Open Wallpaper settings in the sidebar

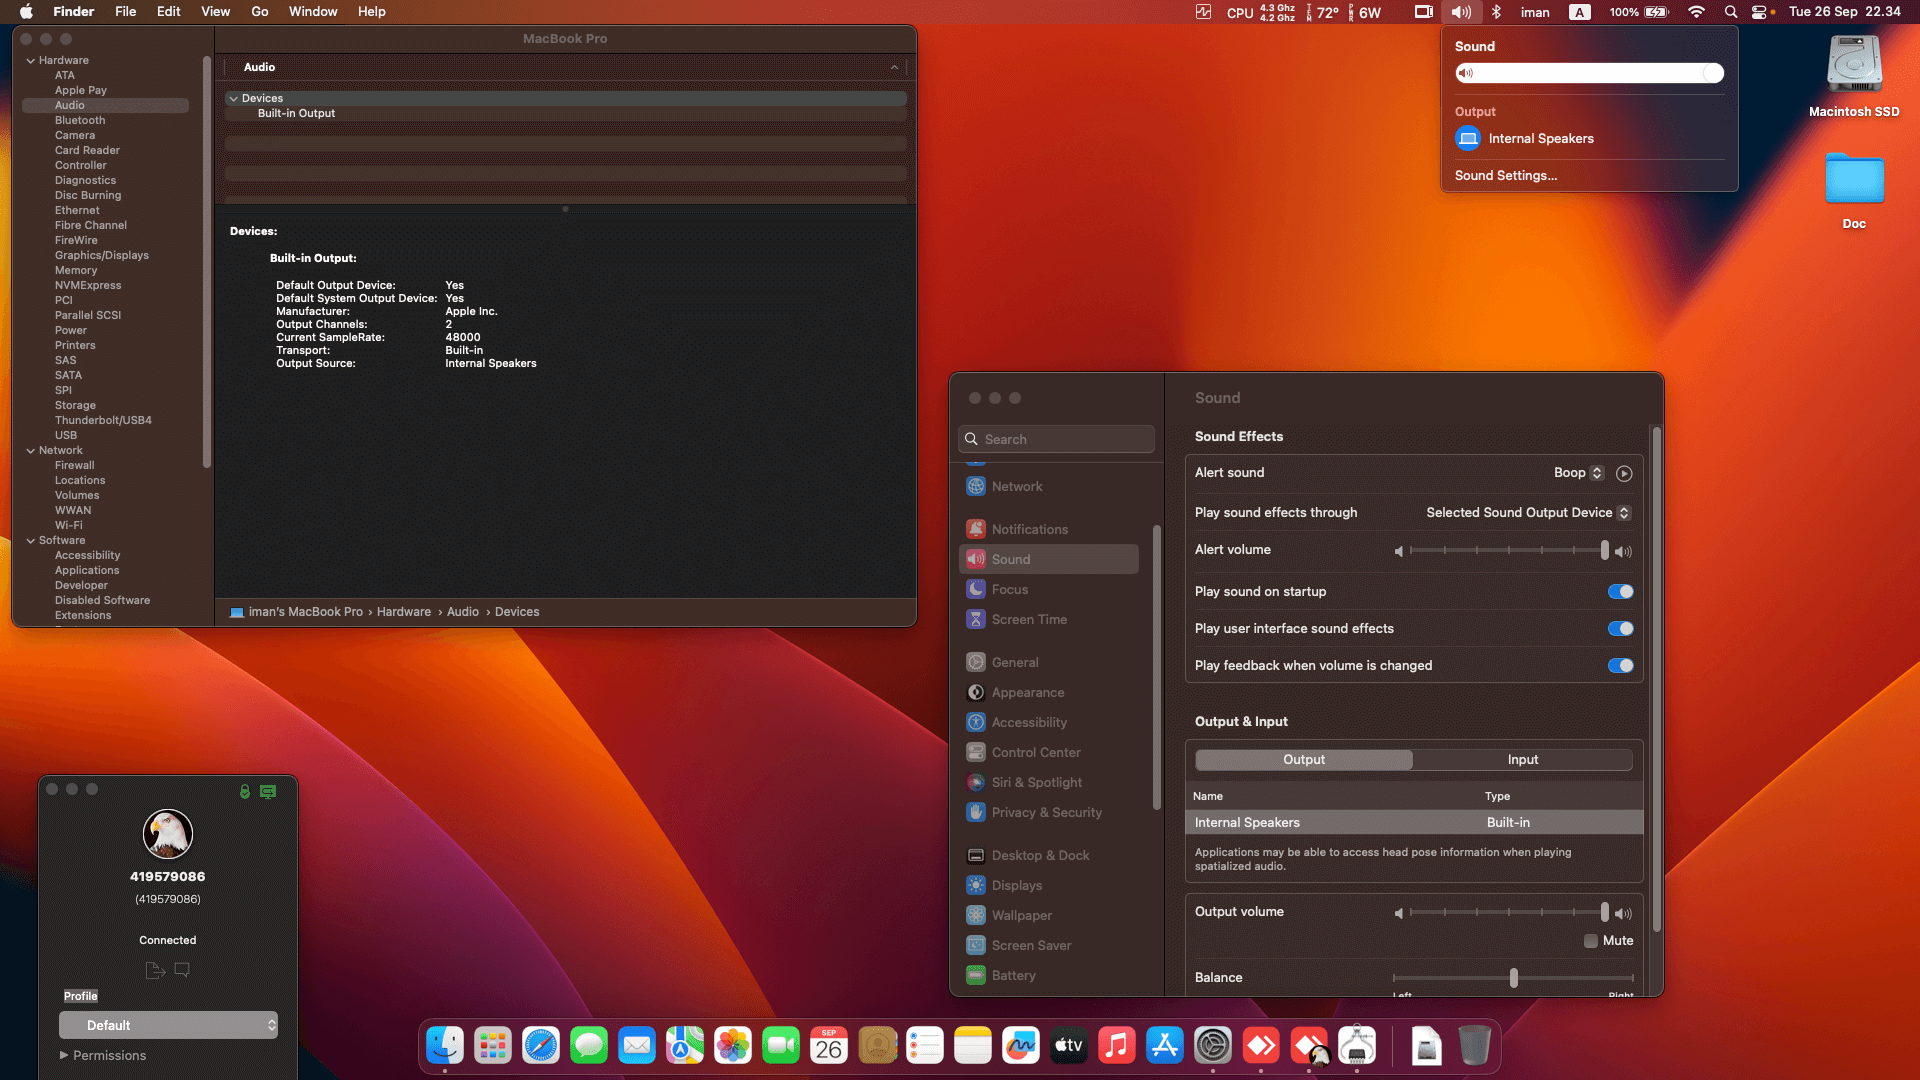[1020, 915]
